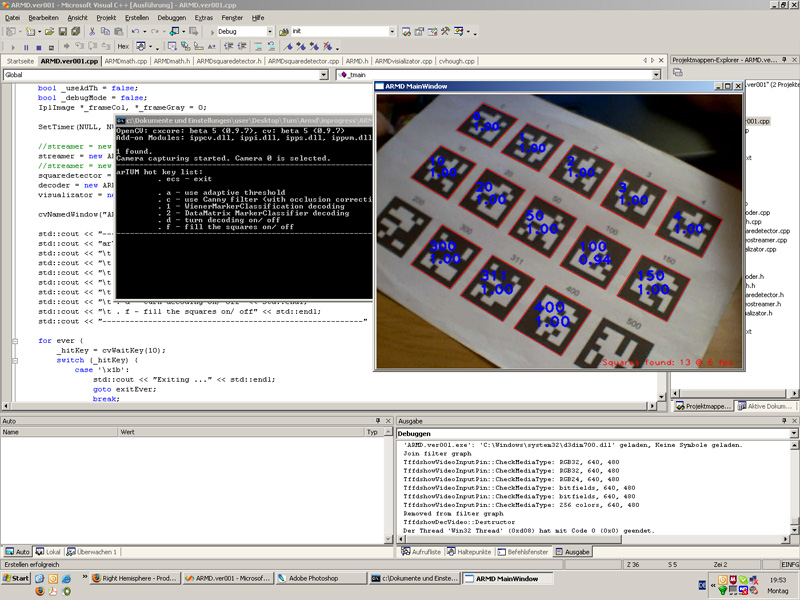Collapse the 'for ever' code block
800x600 pixels.
click(15, 341)
